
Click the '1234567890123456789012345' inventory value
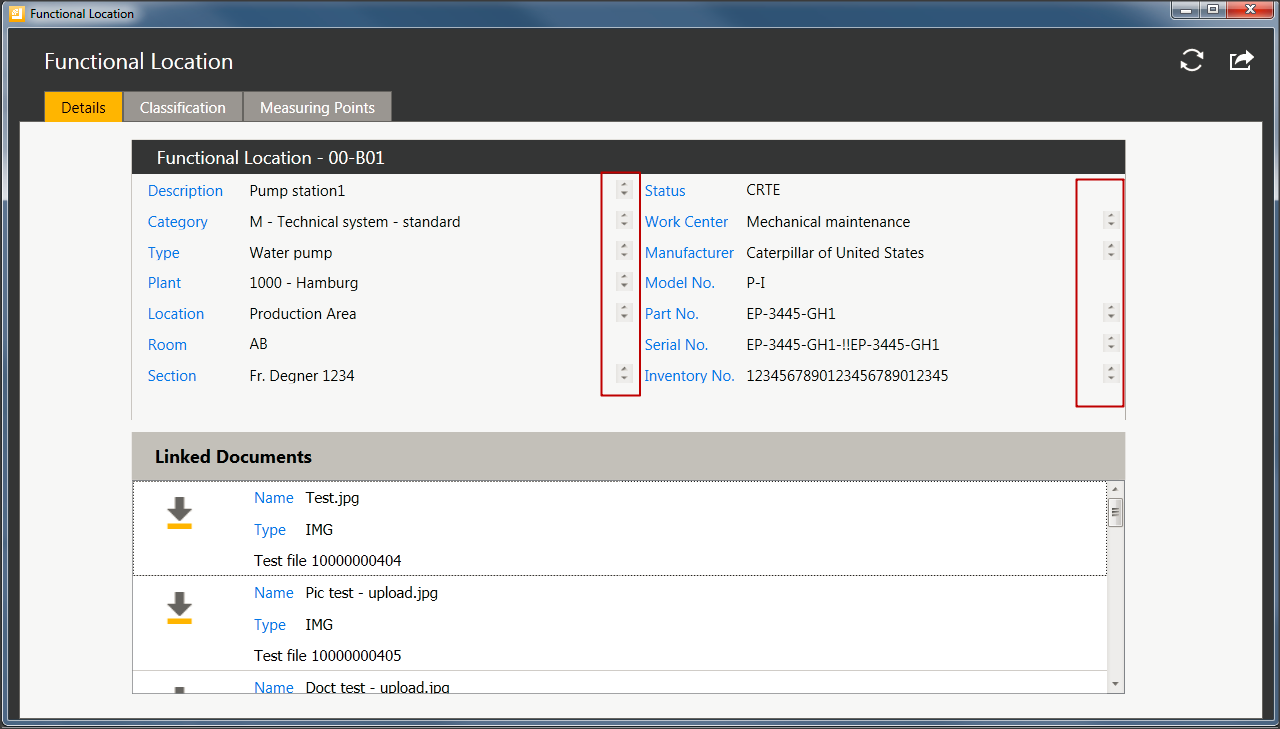[848, 376]
